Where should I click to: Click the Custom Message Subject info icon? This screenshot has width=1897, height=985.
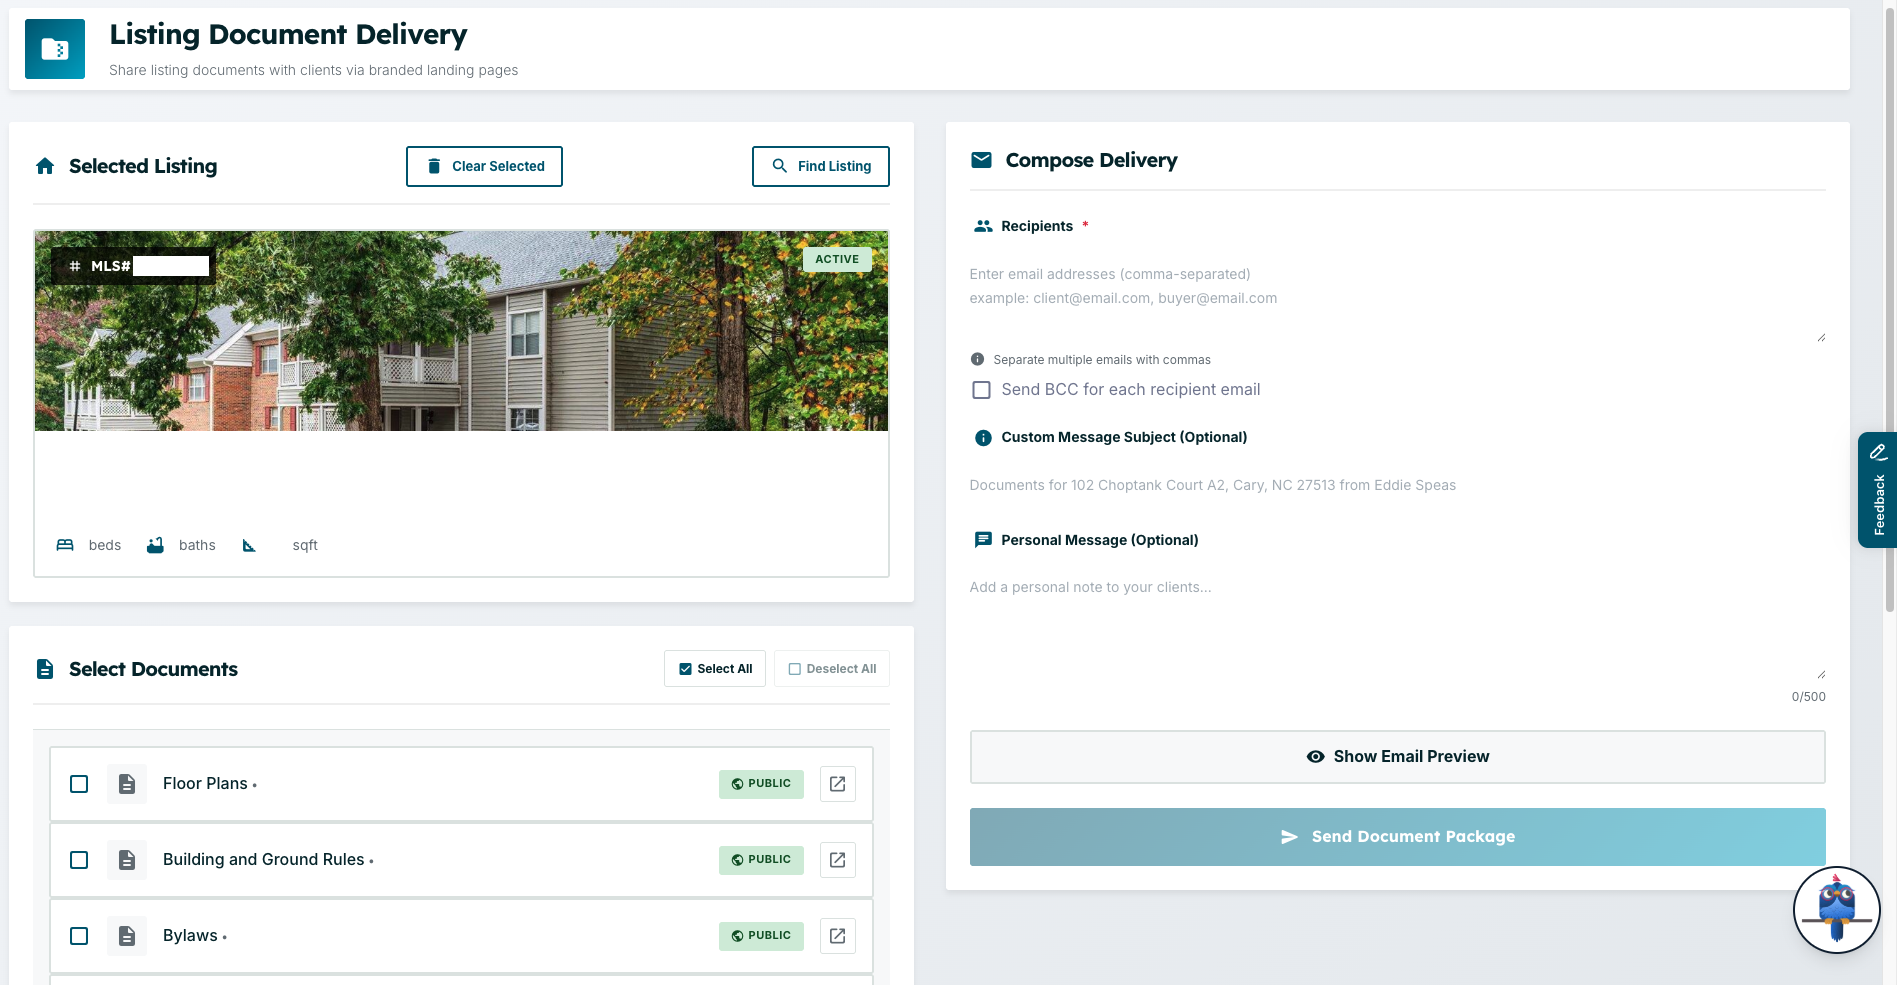click(x=983, y=438)
